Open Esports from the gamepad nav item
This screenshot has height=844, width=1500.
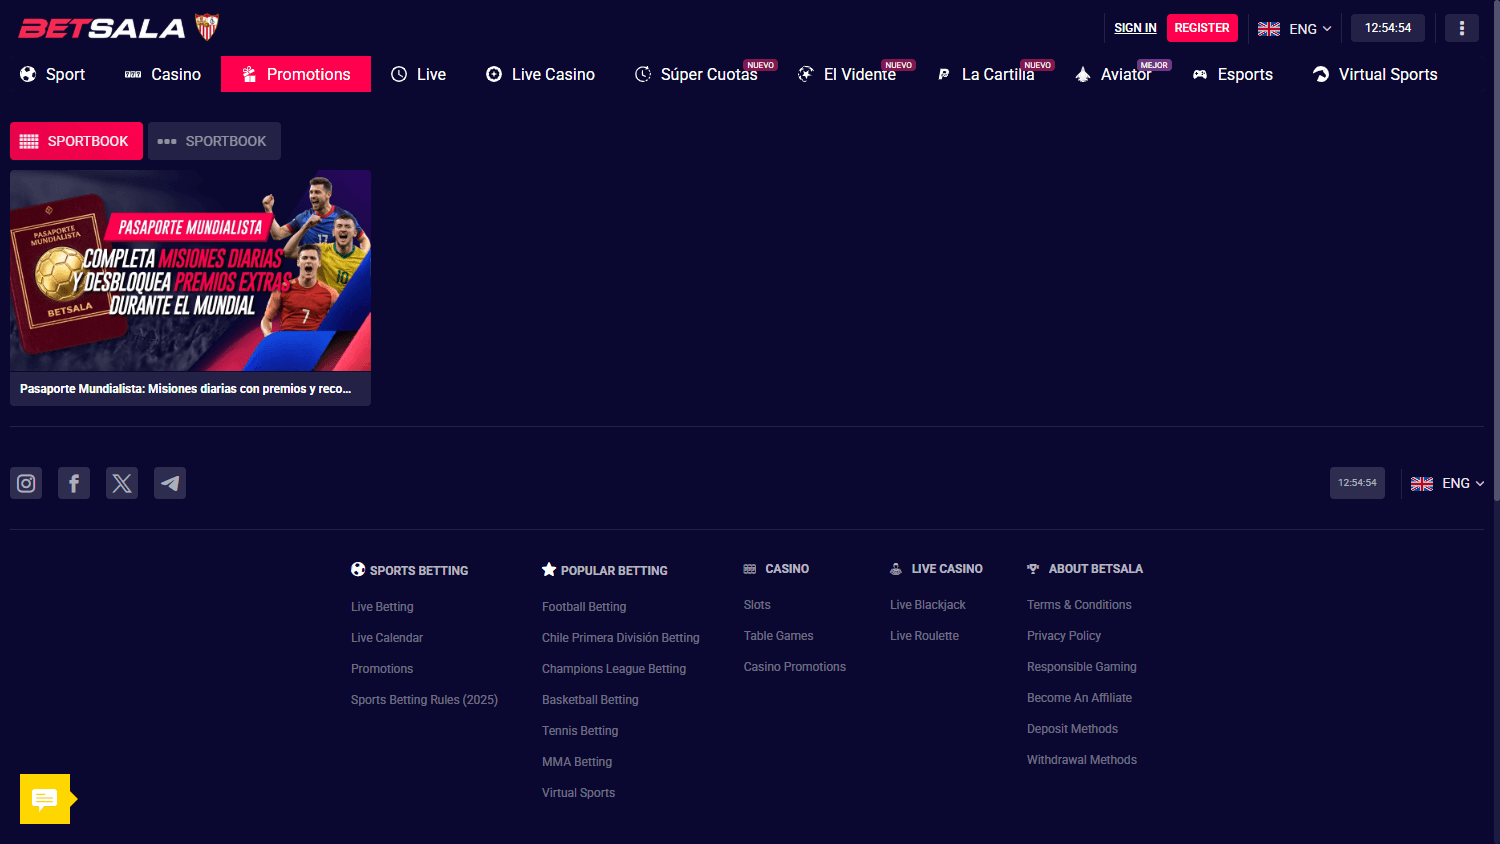coord(1232,74)
